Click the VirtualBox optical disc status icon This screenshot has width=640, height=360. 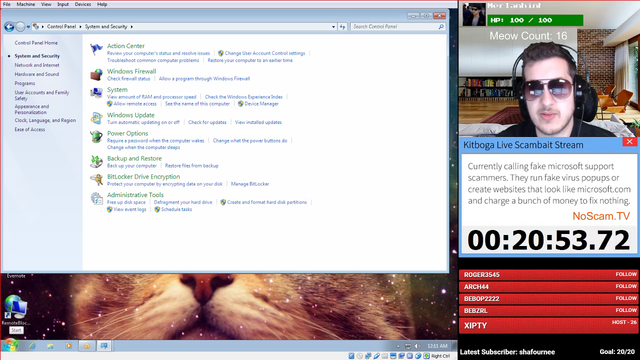tap(360, 356)
